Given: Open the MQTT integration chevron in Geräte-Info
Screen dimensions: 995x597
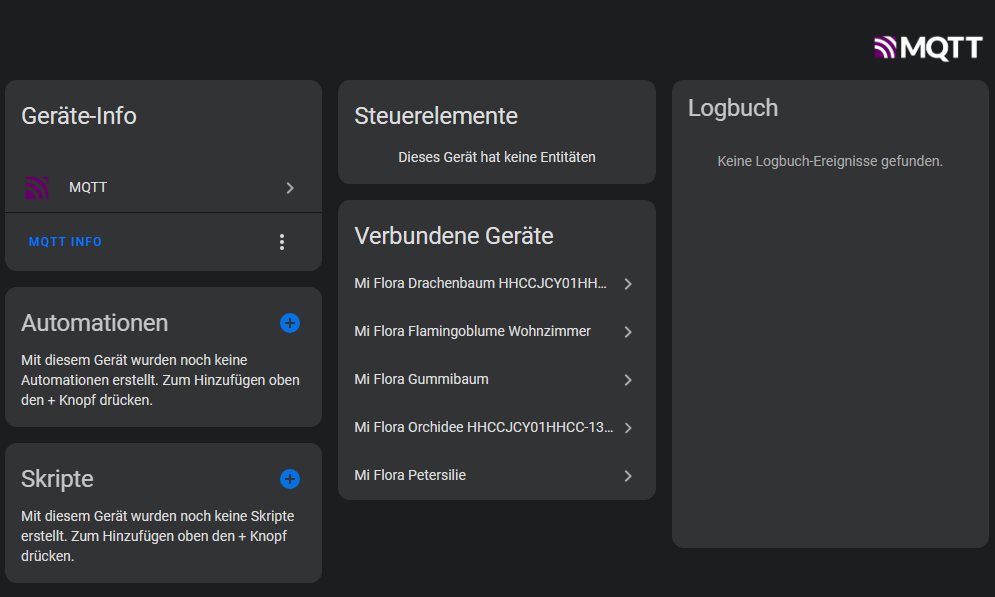Looking at the screenshot, I should coord(290,188).
